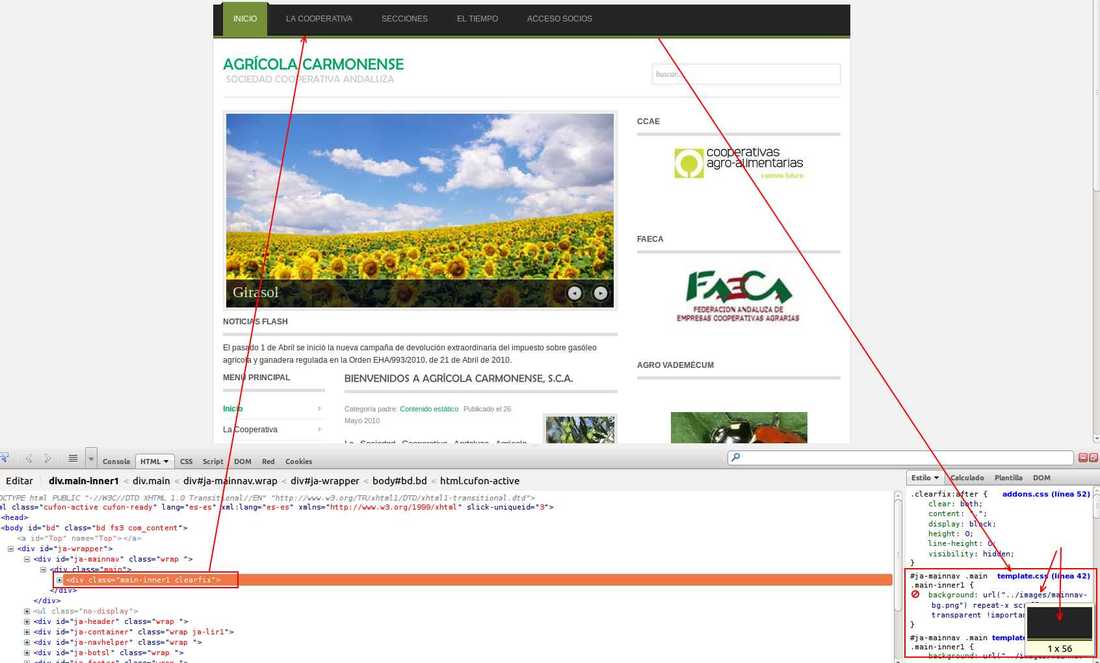Image resolution: width=1100 pixels, height=663 pixels.
Task: Click the disabled-property icon next to background
Action: (915, 594)
